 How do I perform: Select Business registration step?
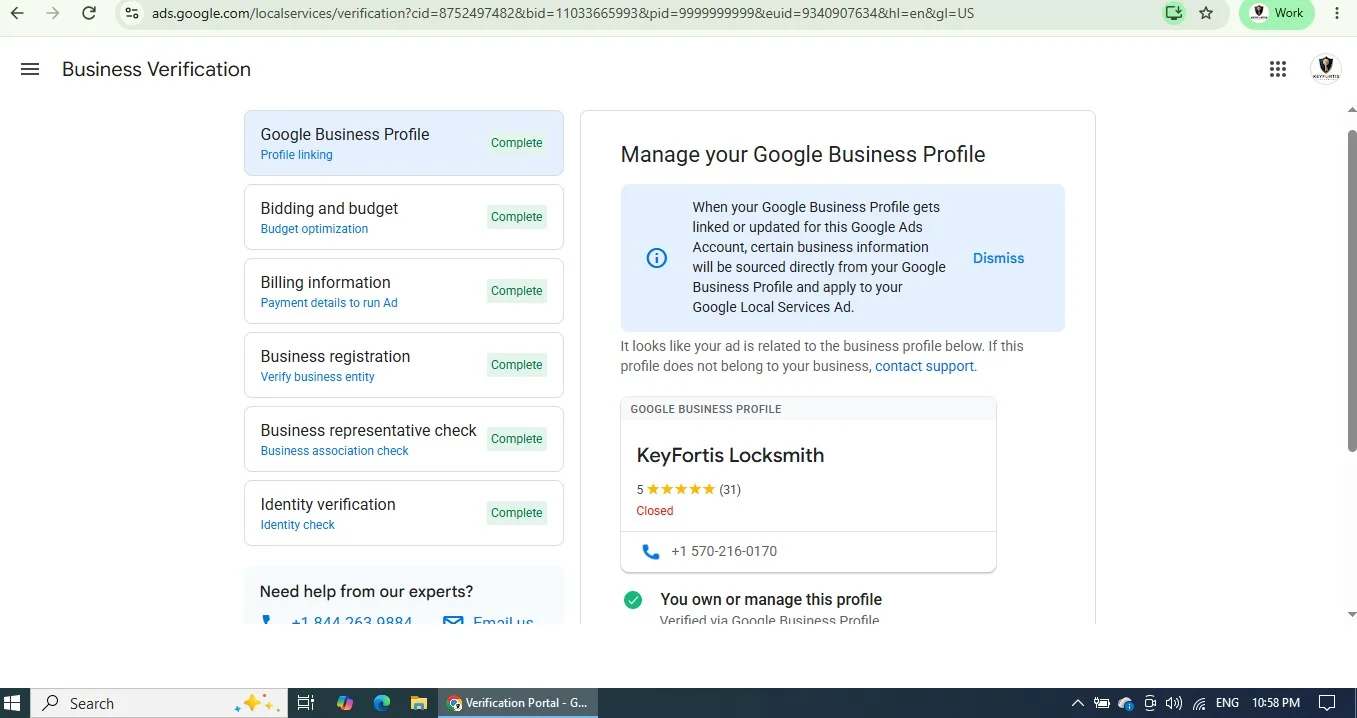tap(404, 365)
